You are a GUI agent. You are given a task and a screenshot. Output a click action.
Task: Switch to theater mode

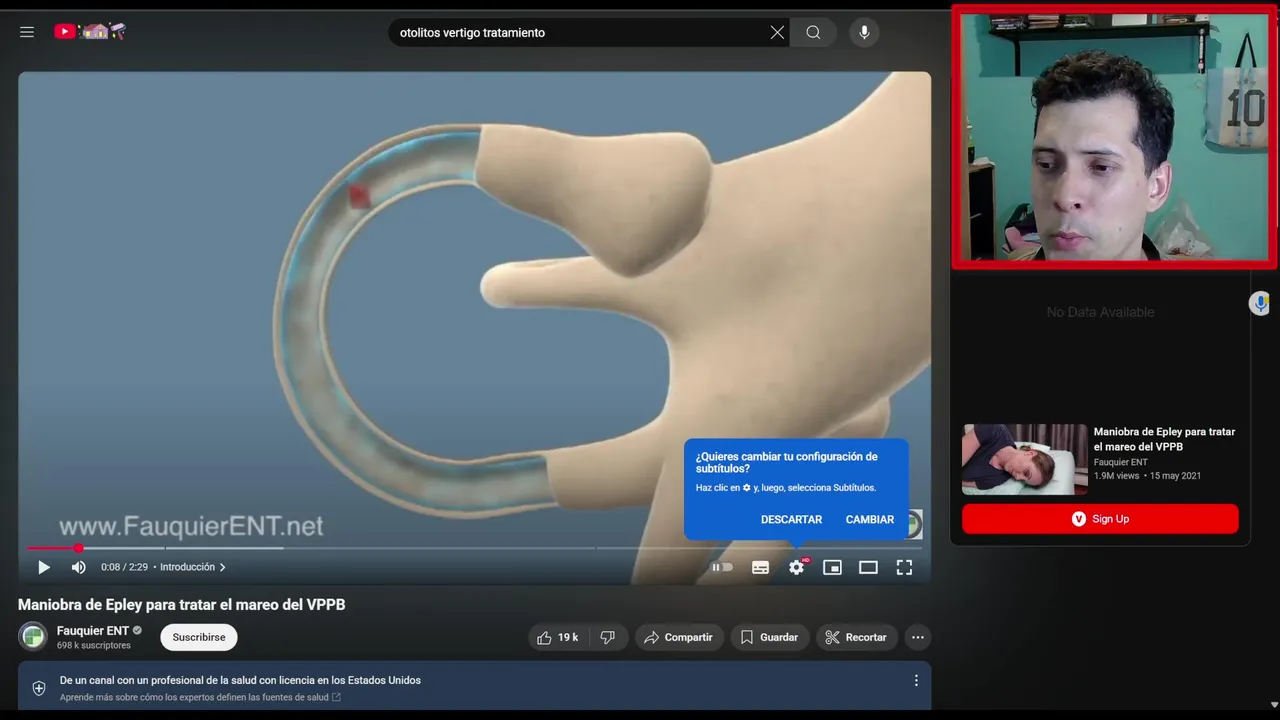pyautogui.click(x=868, y=567)
